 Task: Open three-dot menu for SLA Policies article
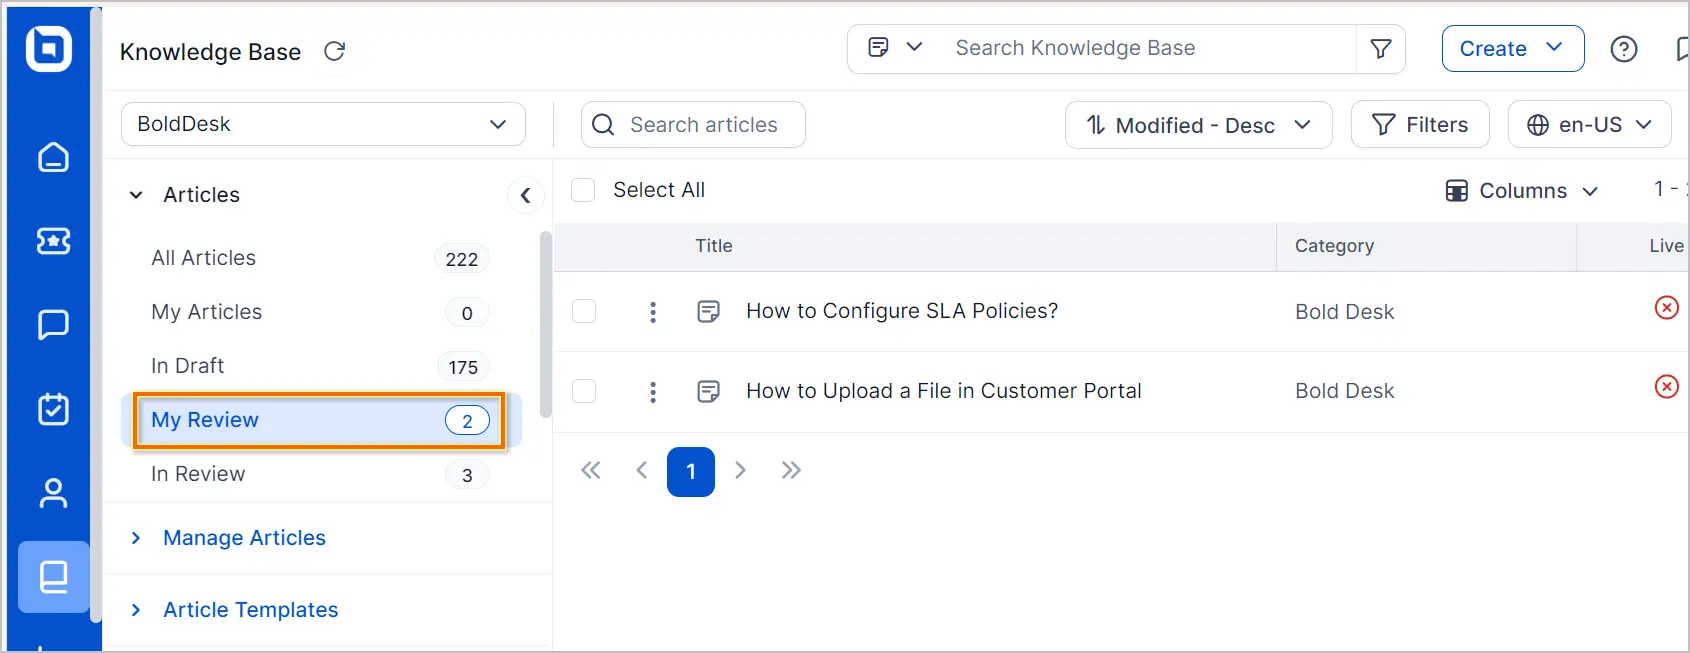coord(653,312)
